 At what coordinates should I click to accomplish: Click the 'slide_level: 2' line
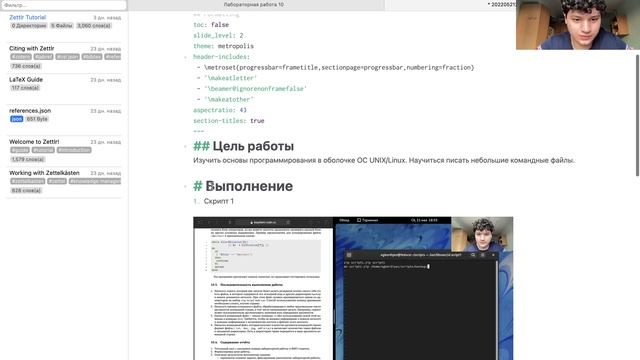coord(218,36)
